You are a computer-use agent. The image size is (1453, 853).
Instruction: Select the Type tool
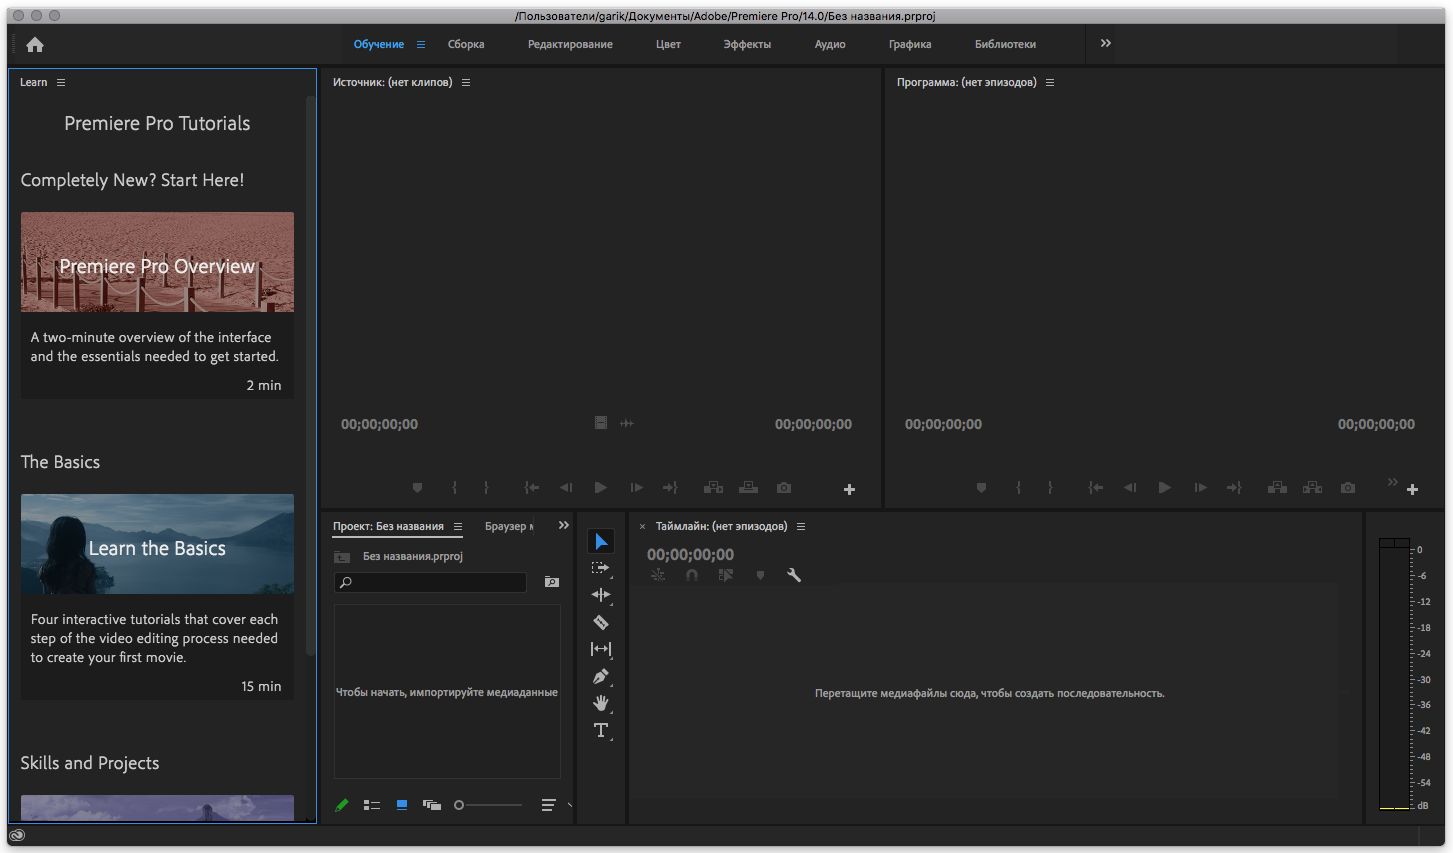(x=601, y=730)
